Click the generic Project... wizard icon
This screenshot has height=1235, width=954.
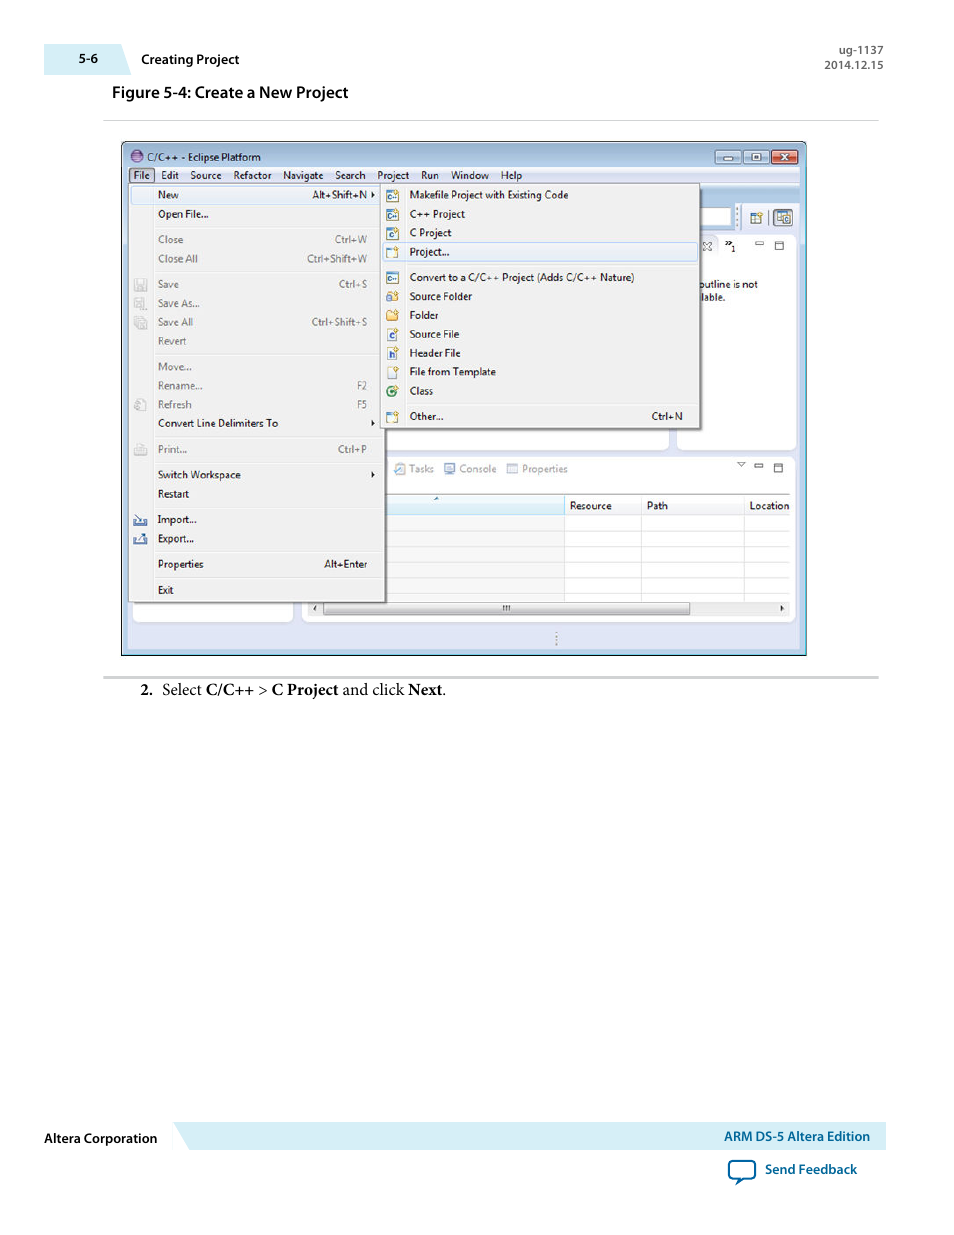pos(393,252)
